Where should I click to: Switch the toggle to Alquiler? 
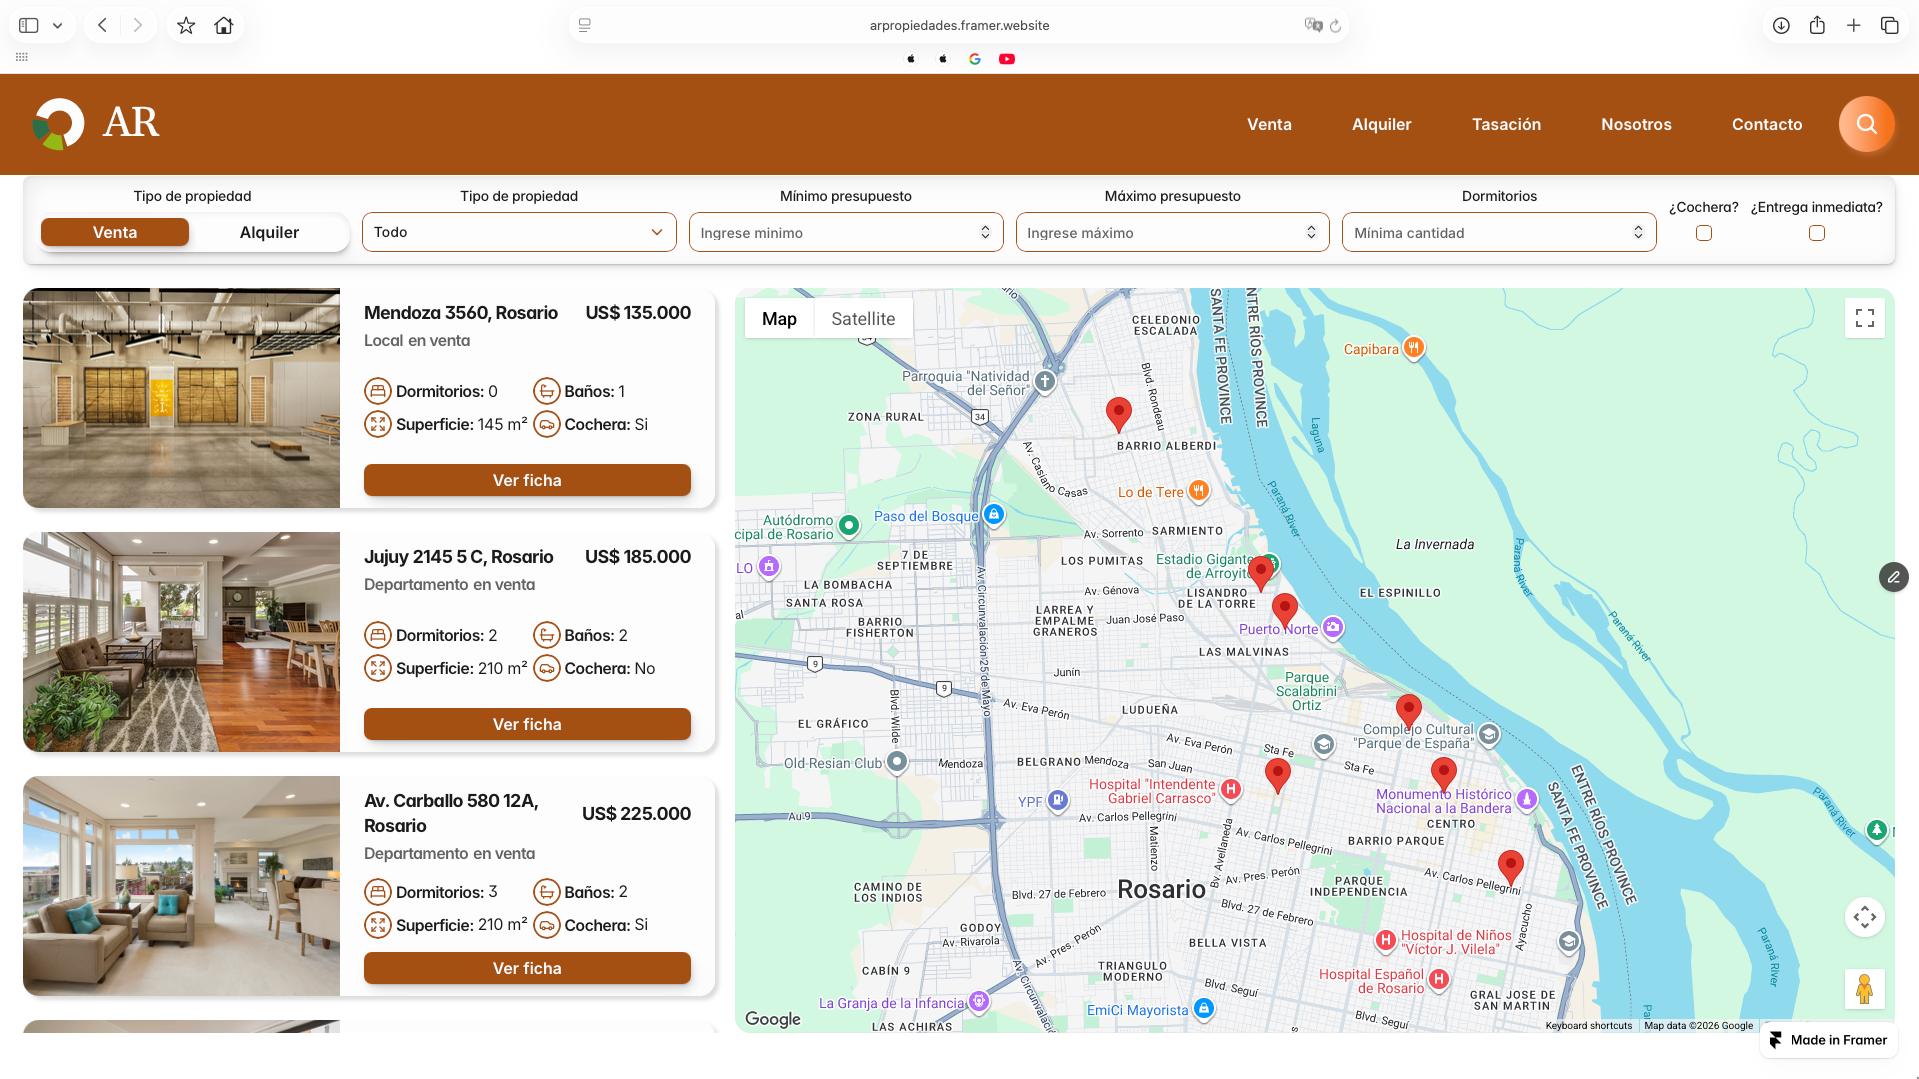pyautogui.click(x=269, y=232)
